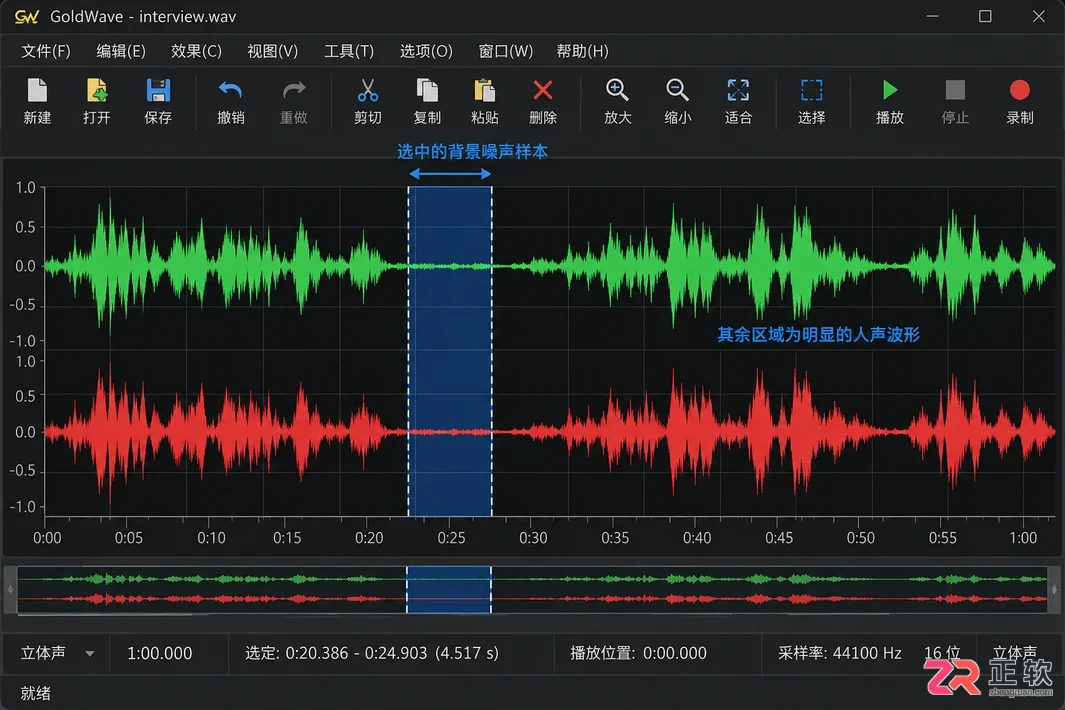
Task: Click the 采样率: 44100 Hz readout
Action: coord(840,654)
